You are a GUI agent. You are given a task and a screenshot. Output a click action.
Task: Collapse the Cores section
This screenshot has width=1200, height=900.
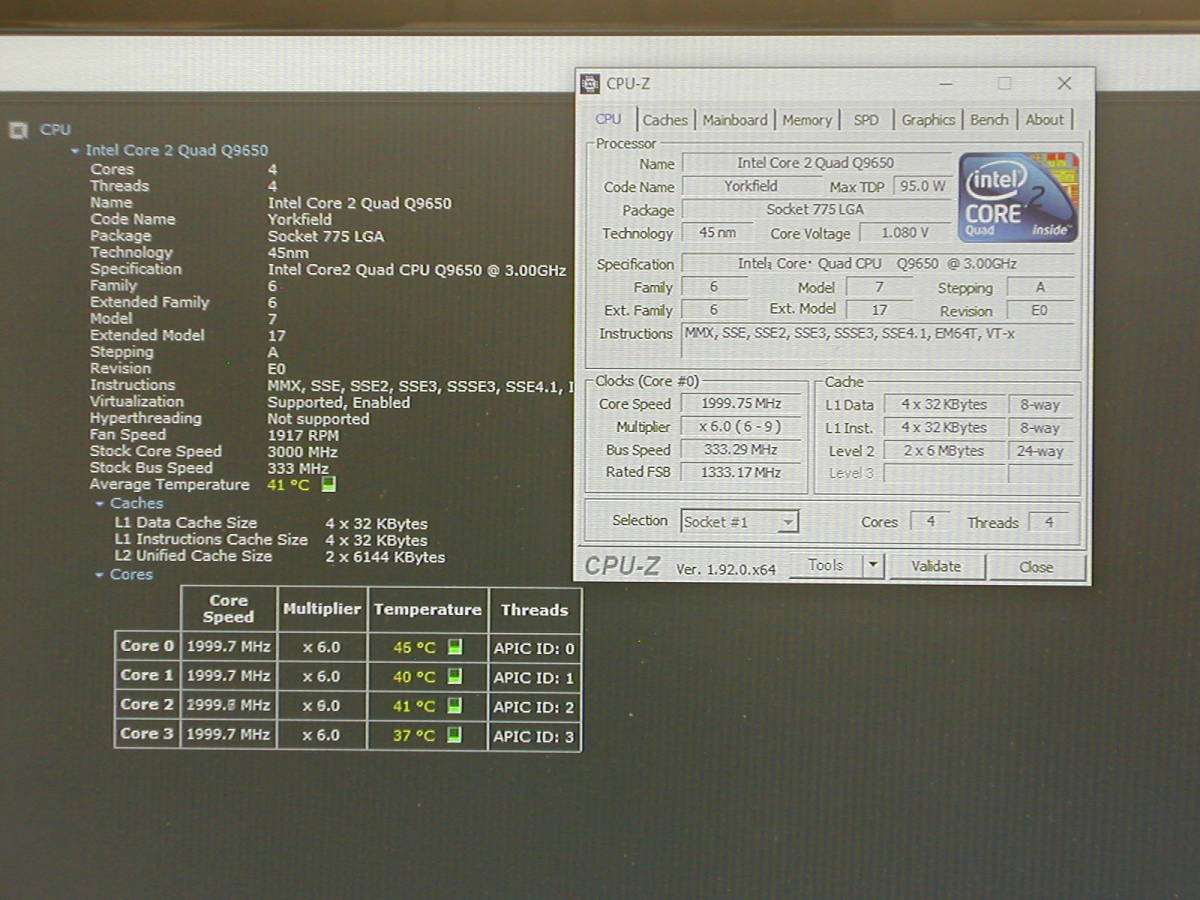pos(100,575)
